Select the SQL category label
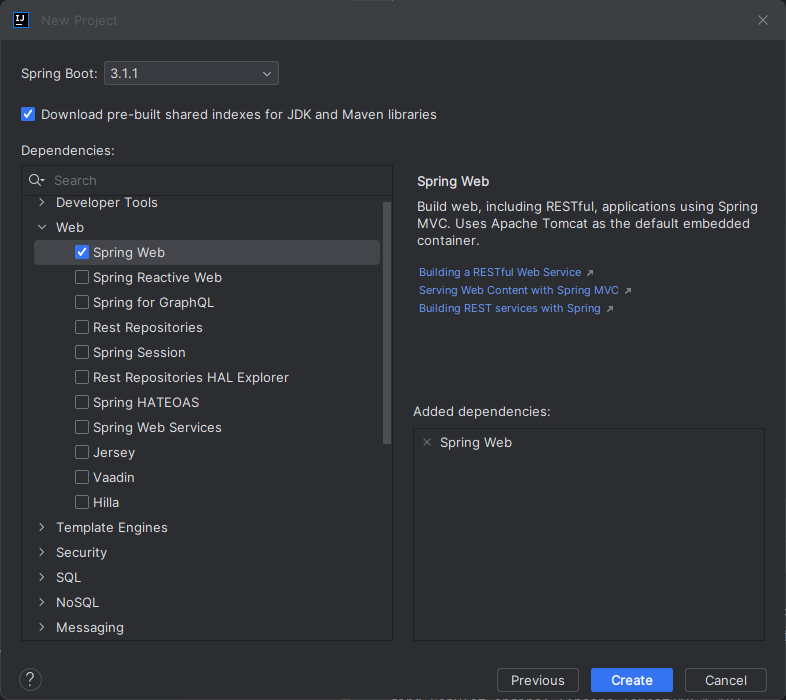786x700 pixels. [68, 578]
